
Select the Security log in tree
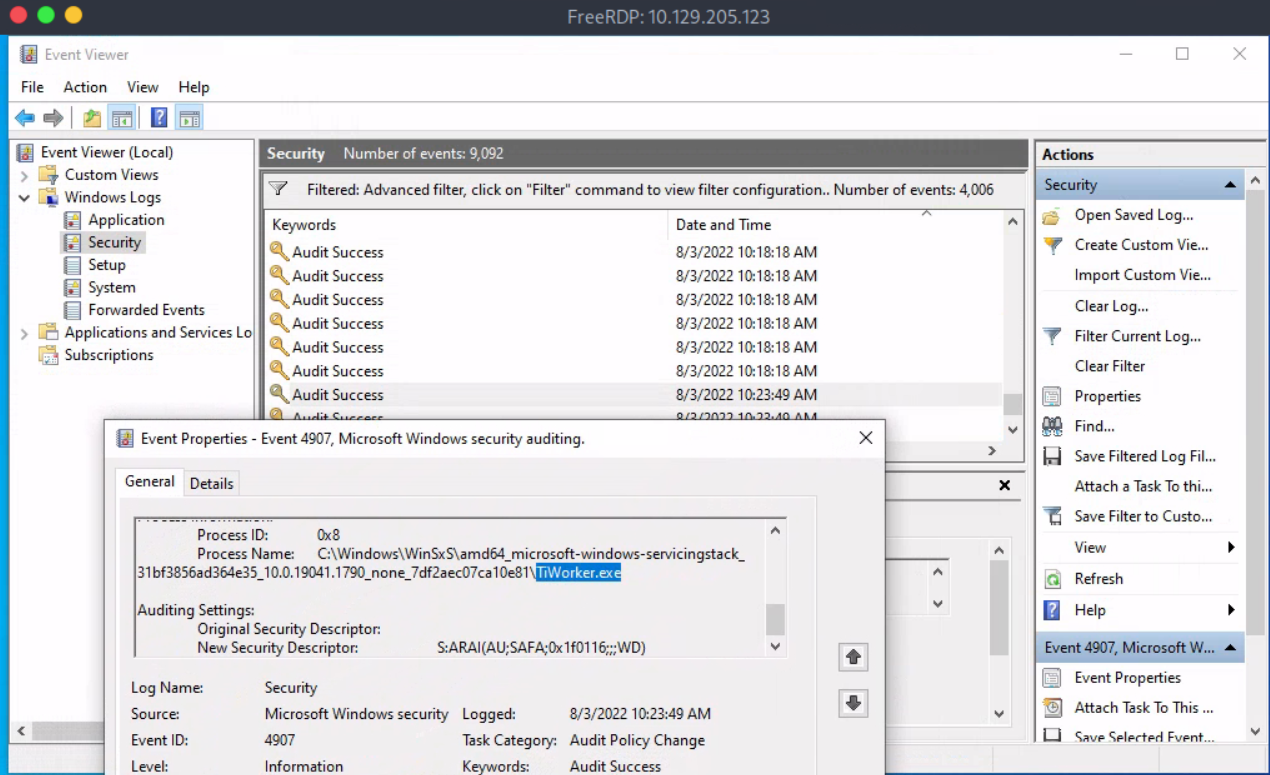tap(114, 242)
